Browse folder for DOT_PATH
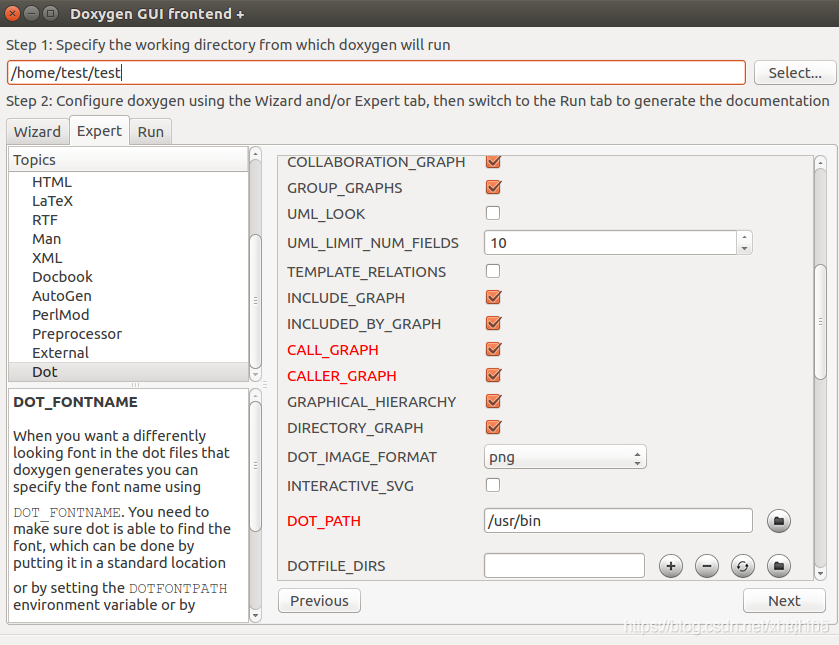The height and width of the screenshot is (645, 839). point(779,521)
